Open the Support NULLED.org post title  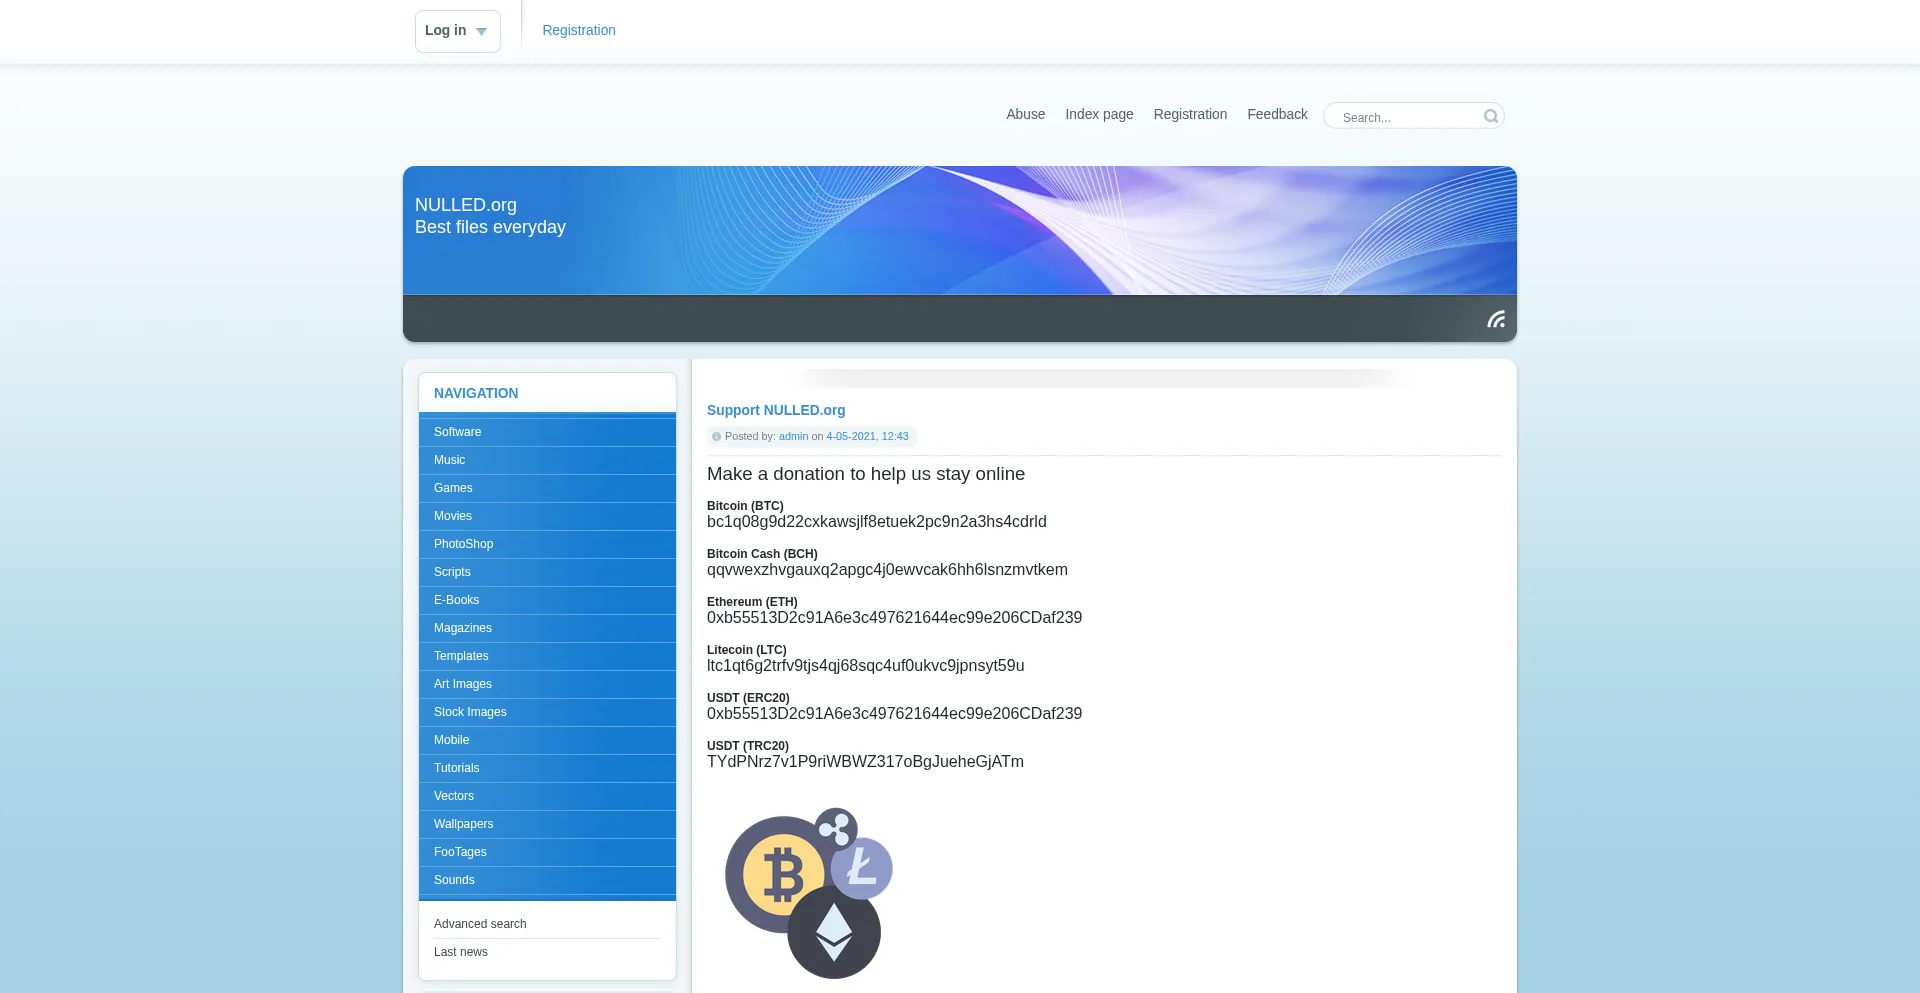pos(776,410)
